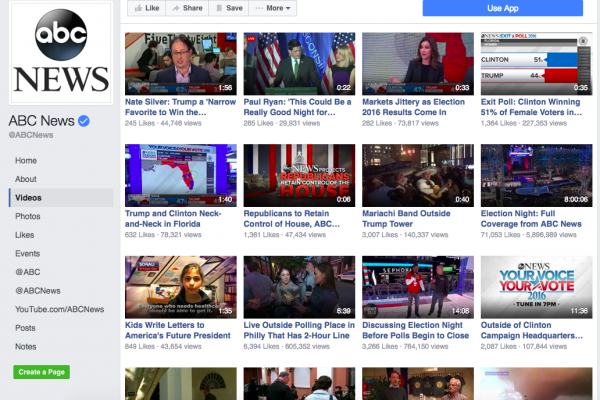600x400 pixels.
Task: Play the Mariachi Band video thumbnail
Action: pyautogui.click(x=418, y=176)
